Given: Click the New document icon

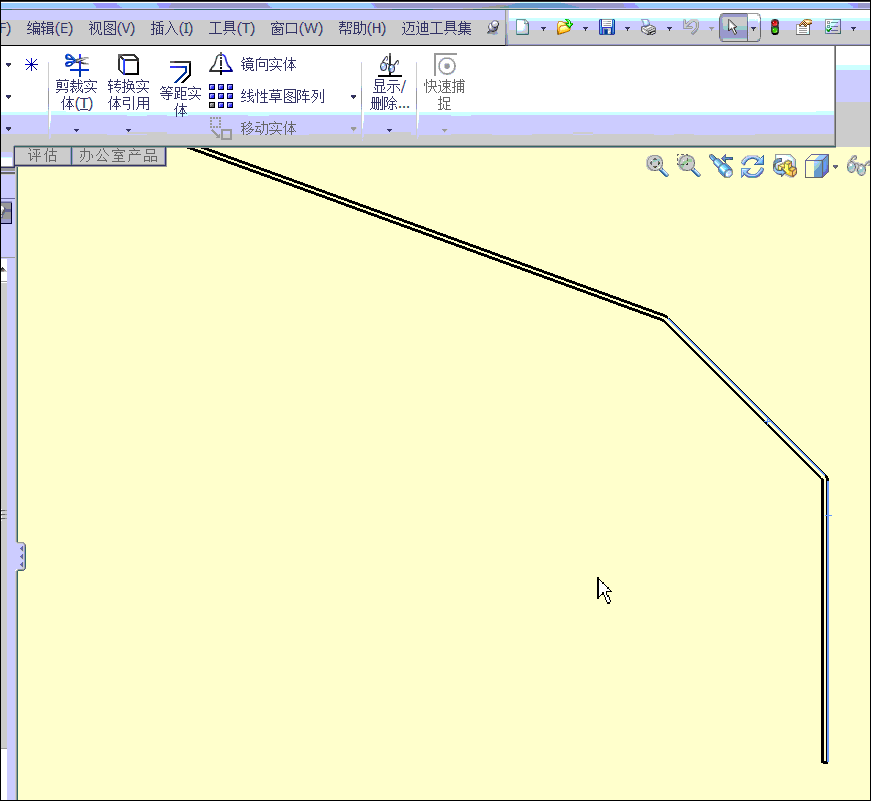Looking at the screenshot, I should pos(522,27).
